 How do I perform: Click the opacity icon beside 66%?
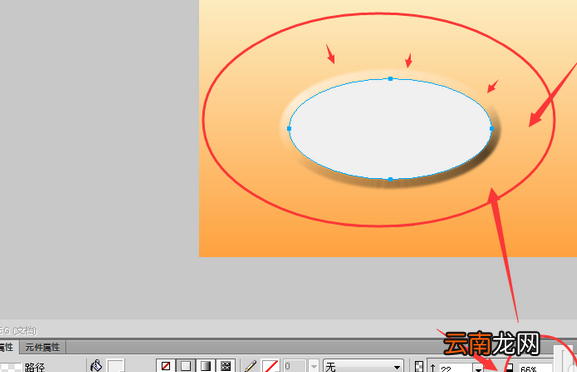point(509,368)
